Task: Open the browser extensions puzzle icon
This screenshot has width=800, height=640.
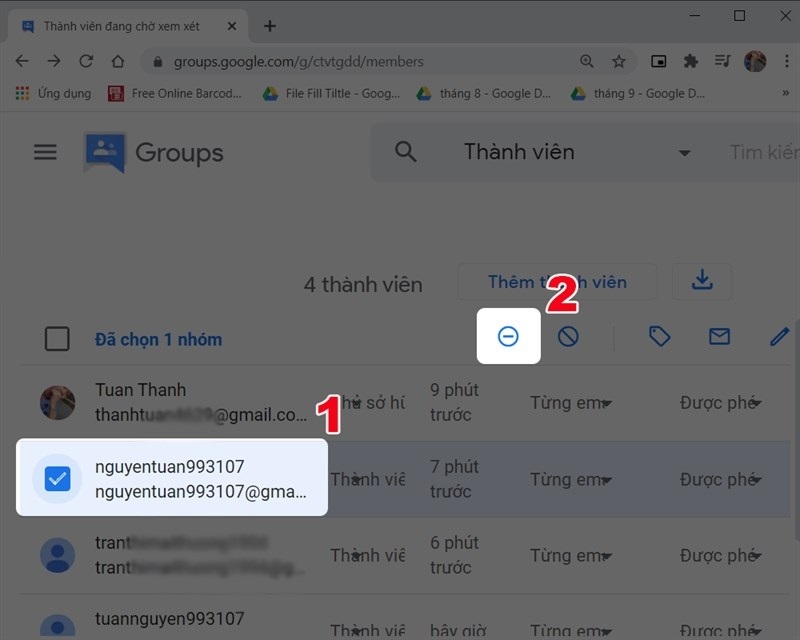Action: (x=690, y=61)
